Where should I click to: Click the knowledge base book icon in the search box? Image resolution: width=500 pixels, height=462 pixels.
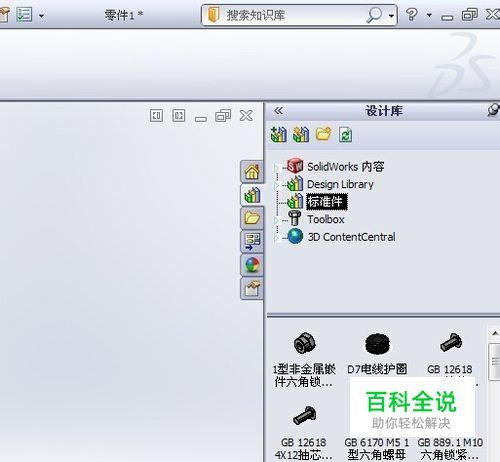(x=213, y=15)
